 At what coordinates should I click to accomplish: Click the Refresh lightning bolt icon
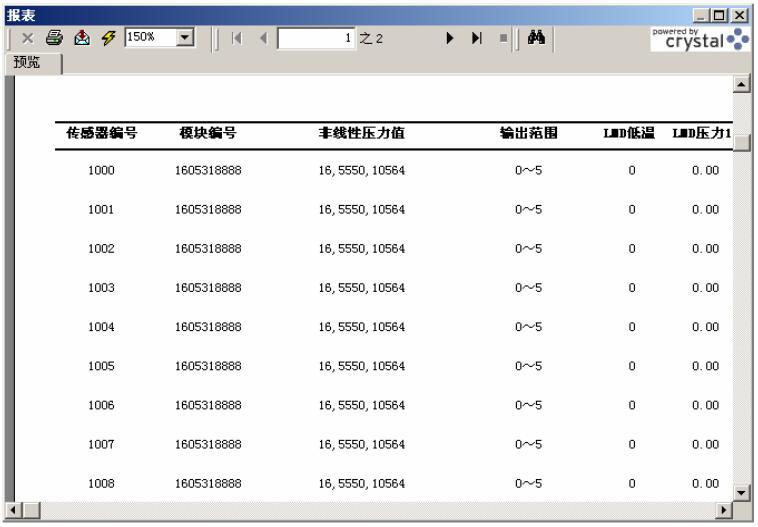pyautogui.click(x=108, y=37)
